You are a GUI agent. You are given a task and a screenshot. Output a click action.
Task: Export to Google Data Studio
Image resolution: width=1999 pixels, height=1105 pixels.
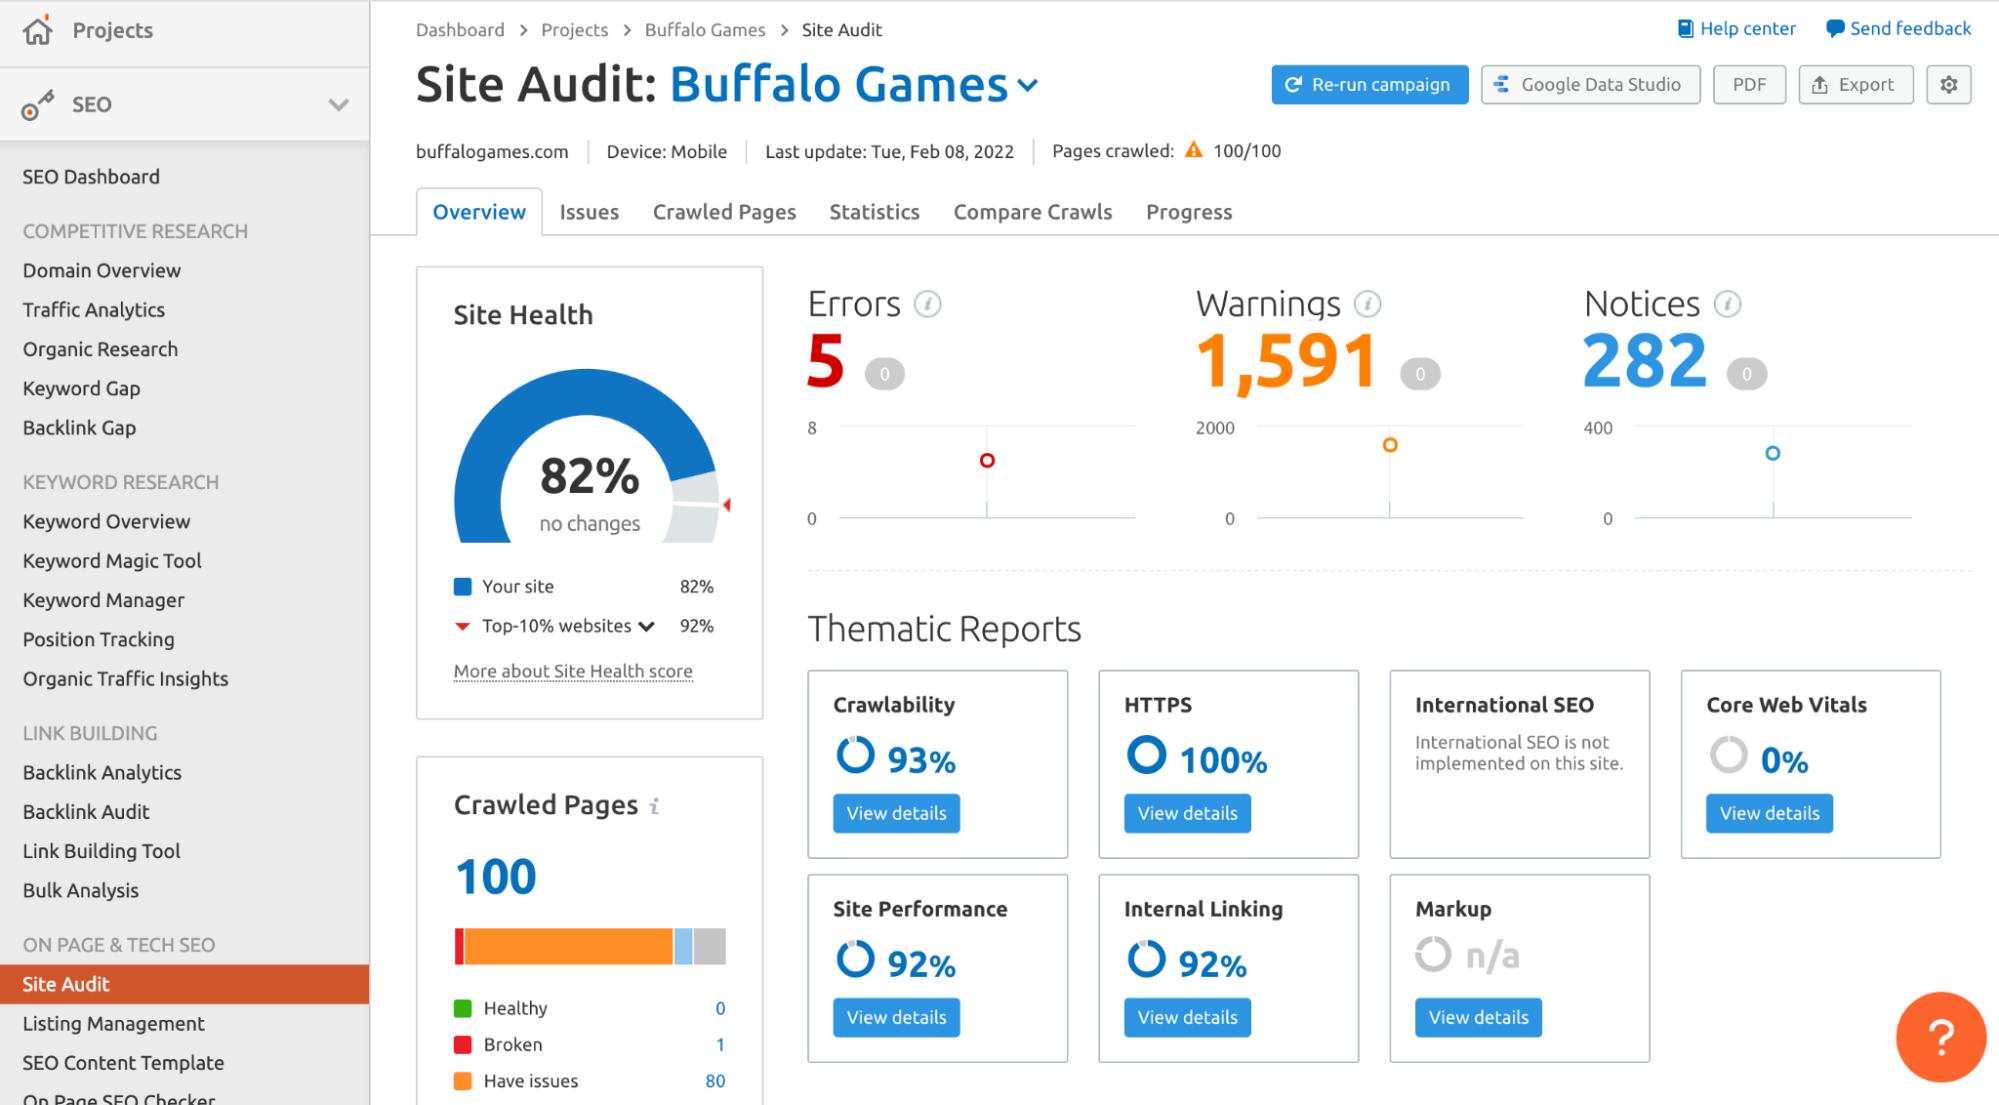point(1589,85)
